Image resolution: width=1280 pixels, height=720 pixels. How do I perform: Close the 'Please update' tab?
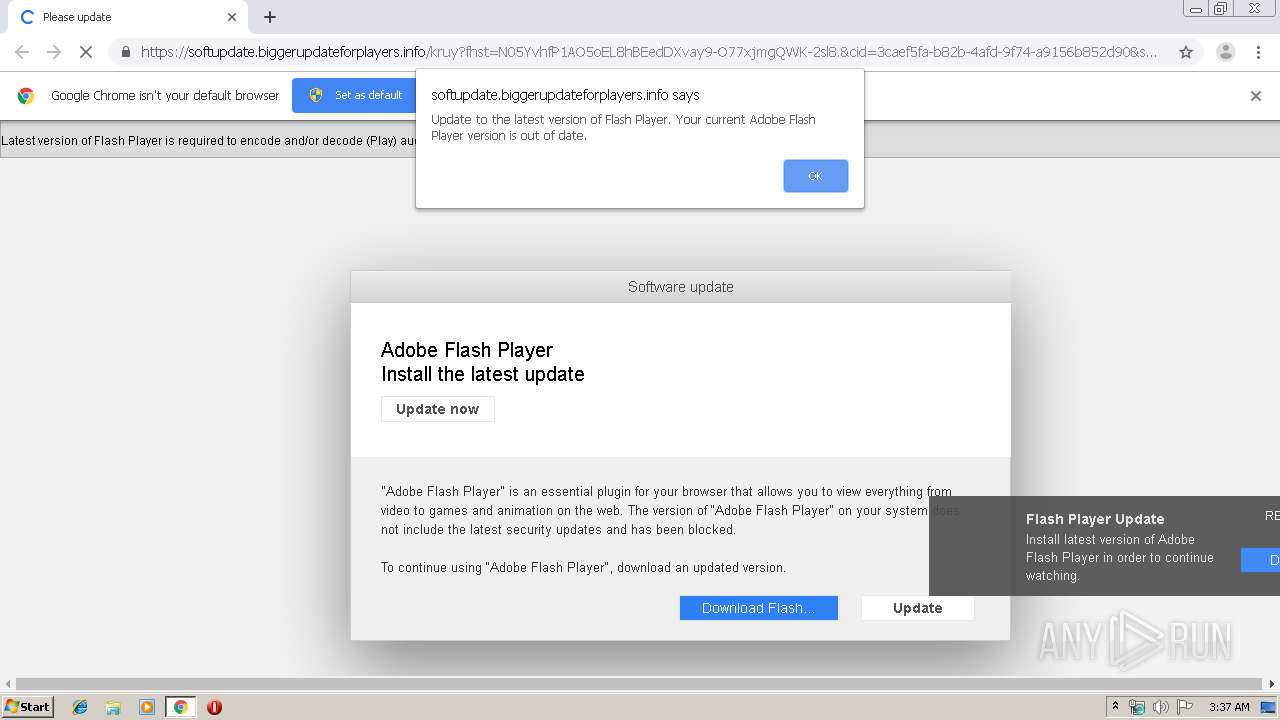tap(232, 17)
